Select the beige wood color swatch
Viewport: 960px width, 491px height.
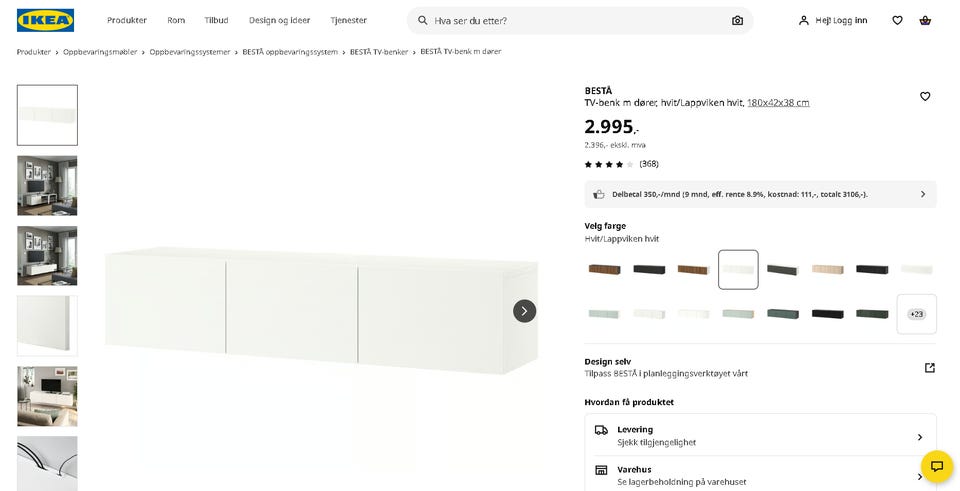827,269
